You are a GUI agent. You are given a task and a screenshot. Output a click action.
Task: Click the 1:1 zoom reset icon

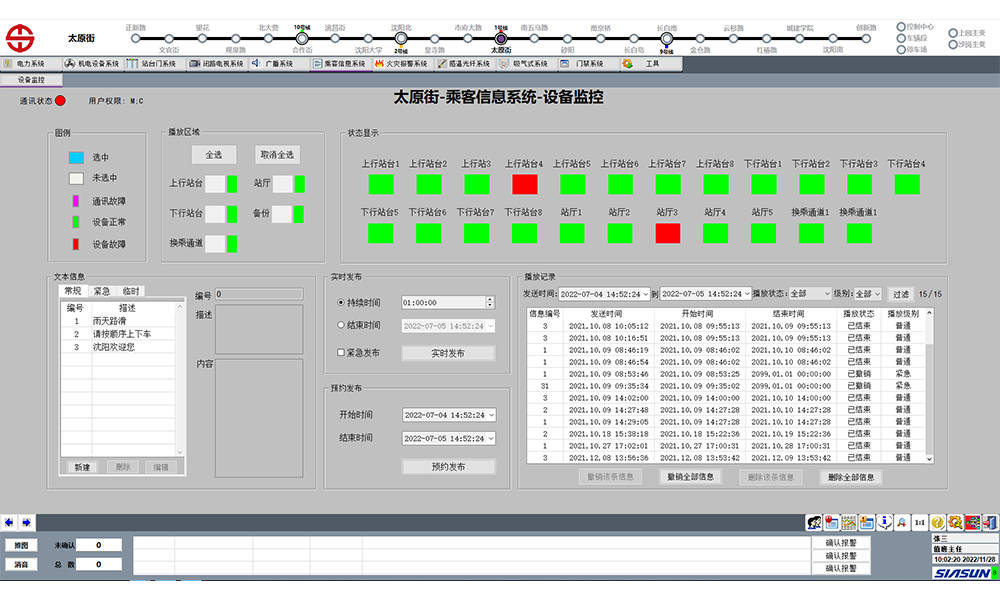(920, 523)
